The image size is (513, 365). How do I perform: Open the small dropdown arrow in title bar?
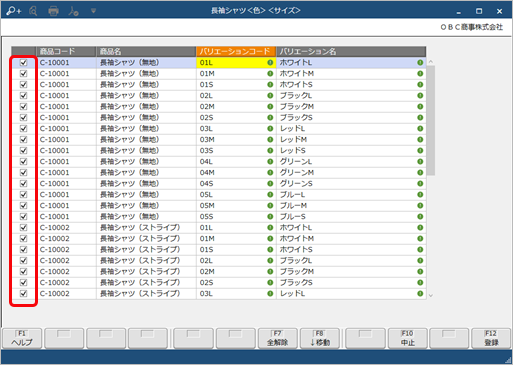(93, 11)
